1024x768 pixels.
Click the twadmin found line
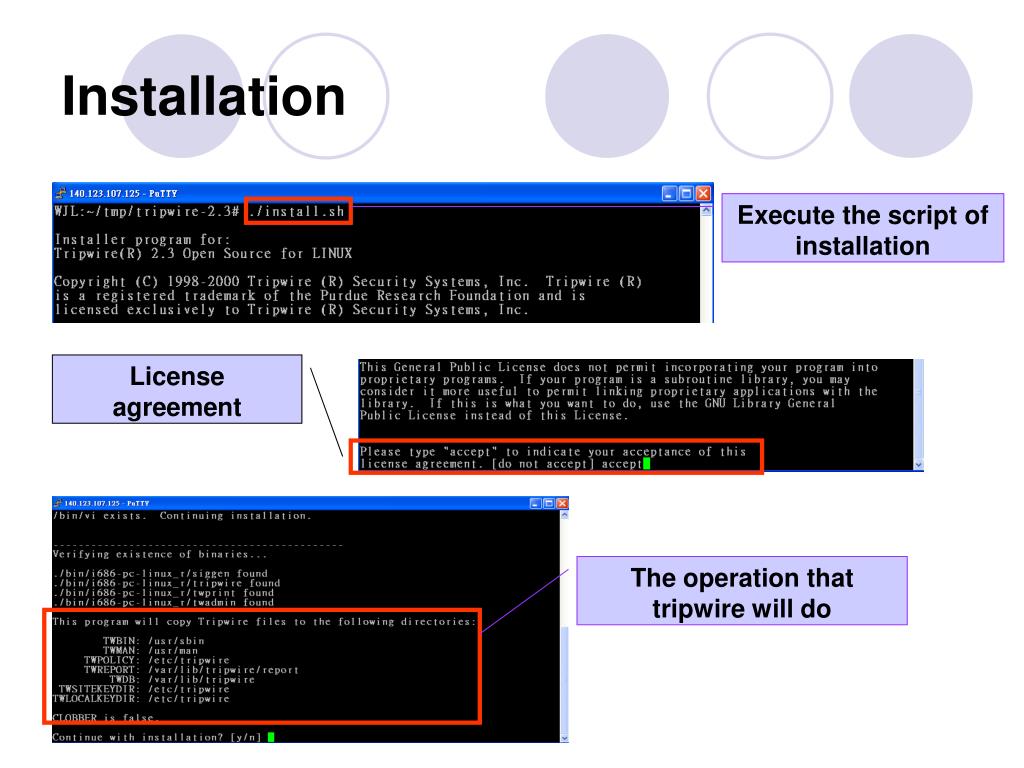[163, 603]
